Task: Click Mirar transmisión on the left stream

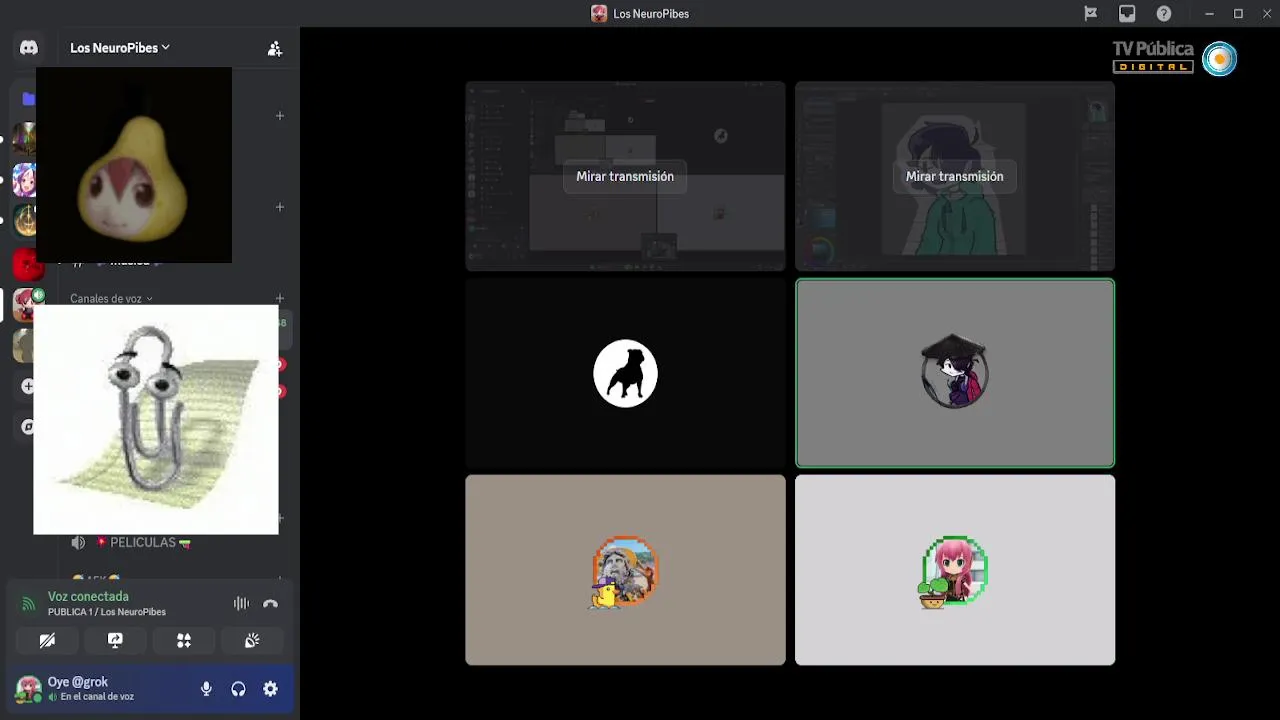Action: point(625,176)
